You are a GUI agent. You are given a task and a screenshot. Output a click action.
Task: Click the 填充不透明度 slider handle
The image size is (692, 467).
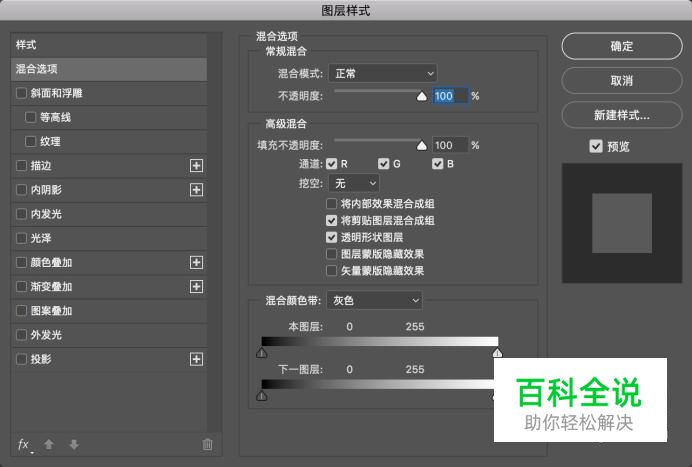[421, 146]
